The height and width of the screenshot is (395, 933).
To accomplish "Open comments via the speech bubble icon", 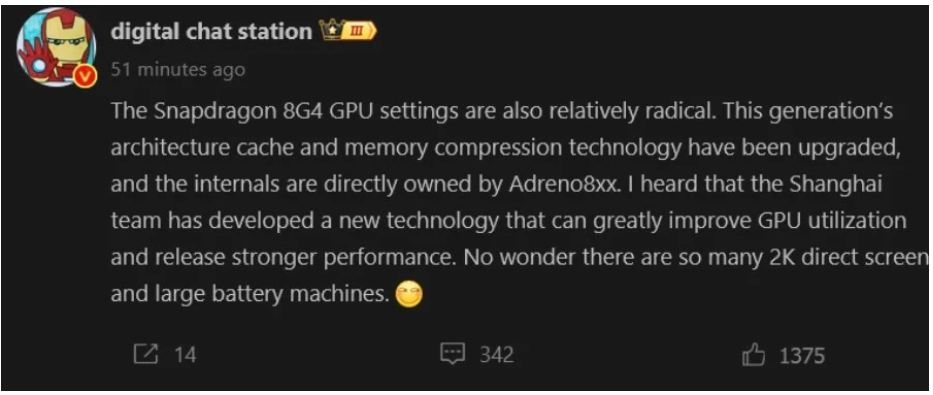I will (452, 355).
